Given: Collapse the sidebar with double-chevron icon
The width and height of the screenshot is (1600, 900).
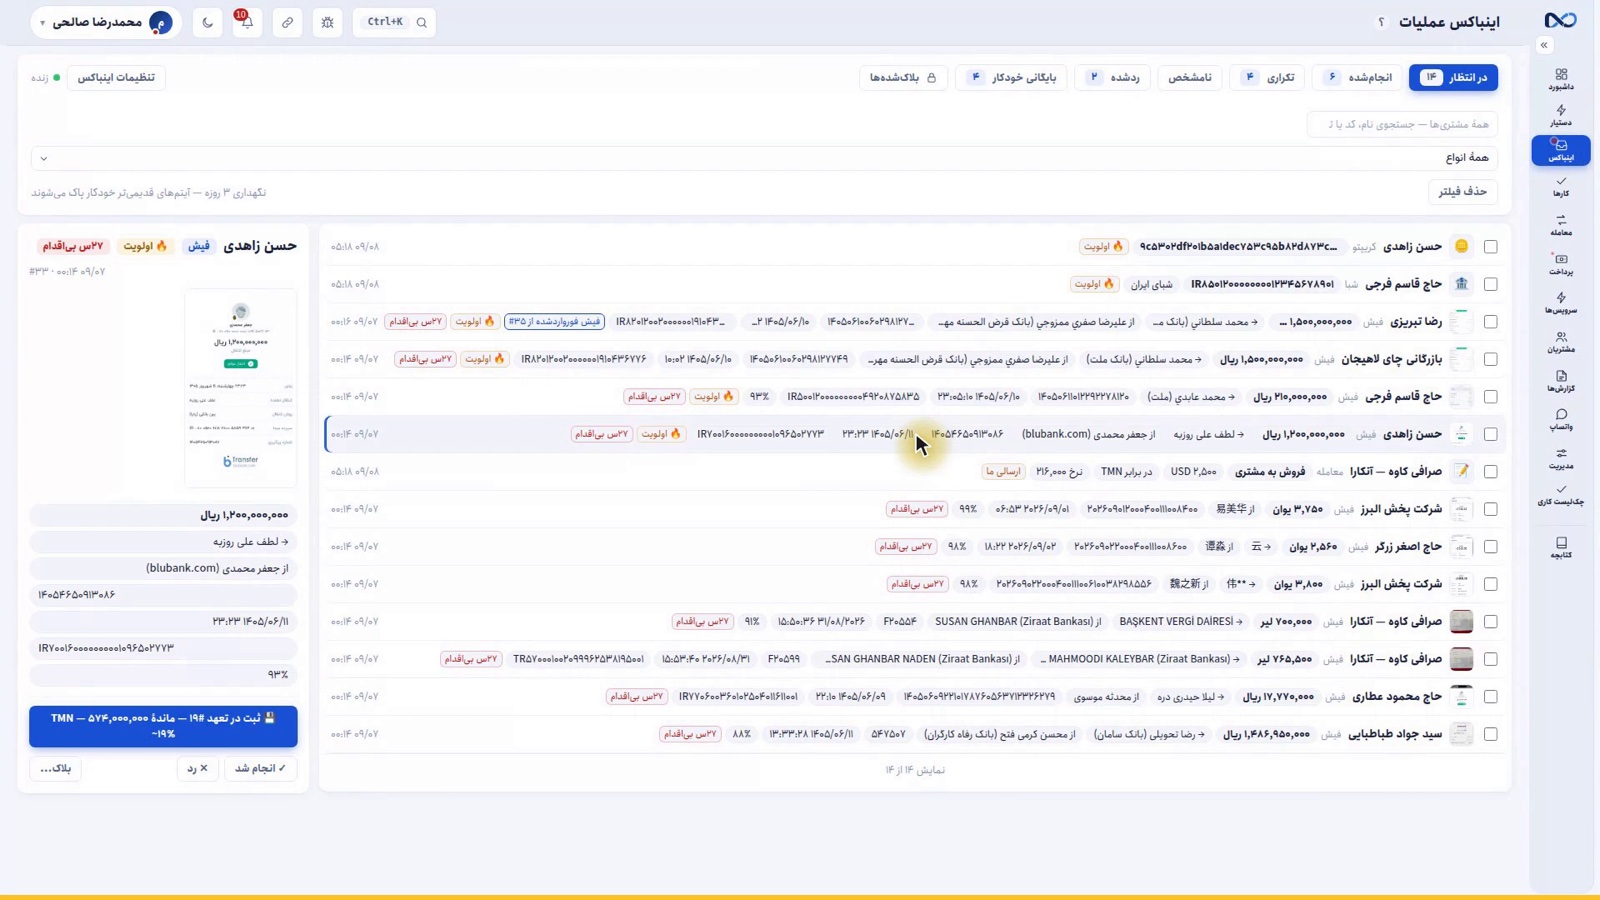Looking at the screenshot, I should point(1544,45).
